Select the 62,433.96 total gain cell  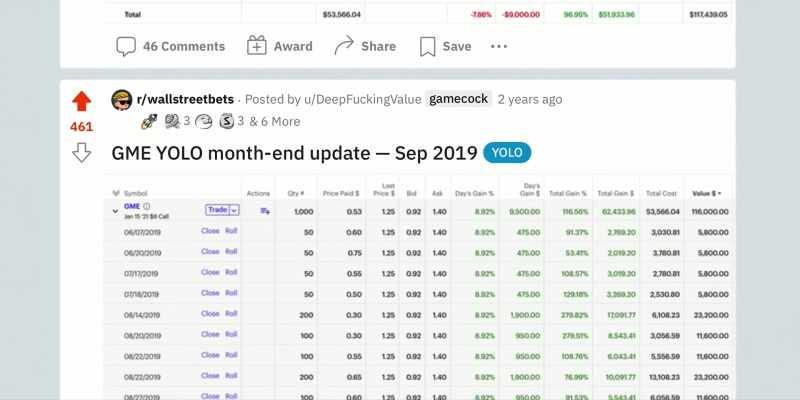coord(617,212)
